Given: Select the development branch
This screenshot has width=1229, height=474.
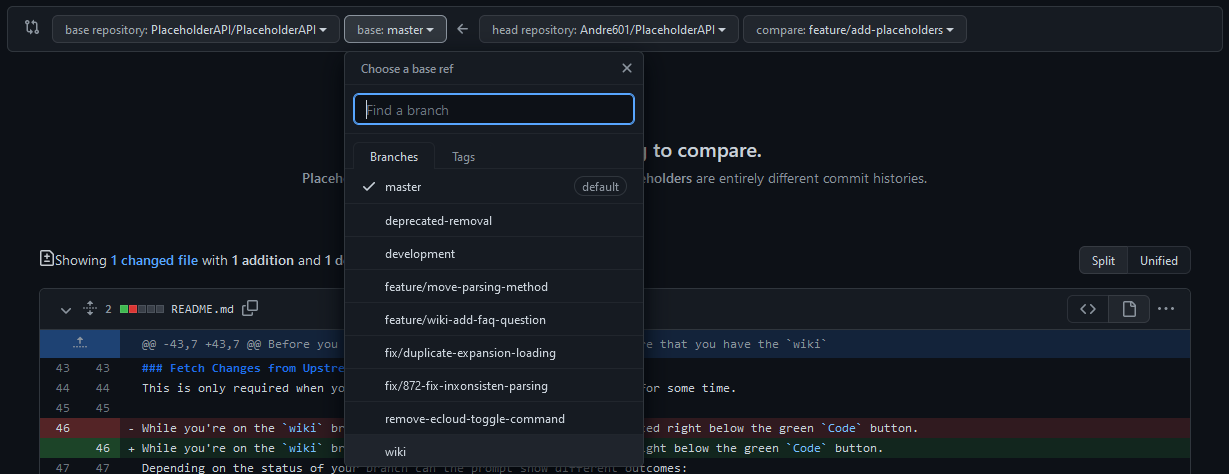Looking at the screenshot, I should pyautogui.click(x=420, y=254).
